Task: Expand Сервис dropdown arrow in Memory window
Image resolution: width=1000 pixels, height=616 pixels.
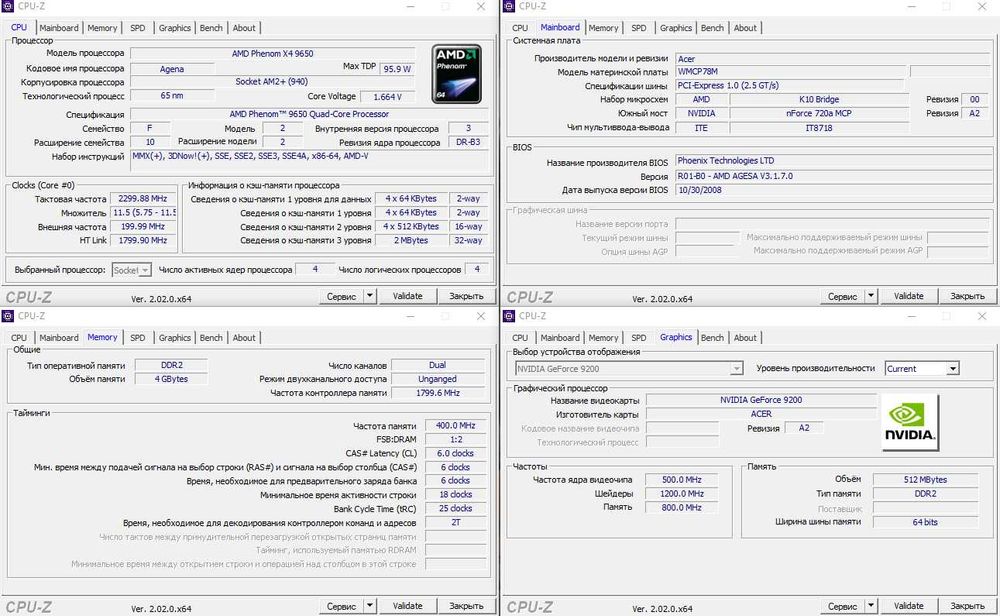Action: pos(370,606)
